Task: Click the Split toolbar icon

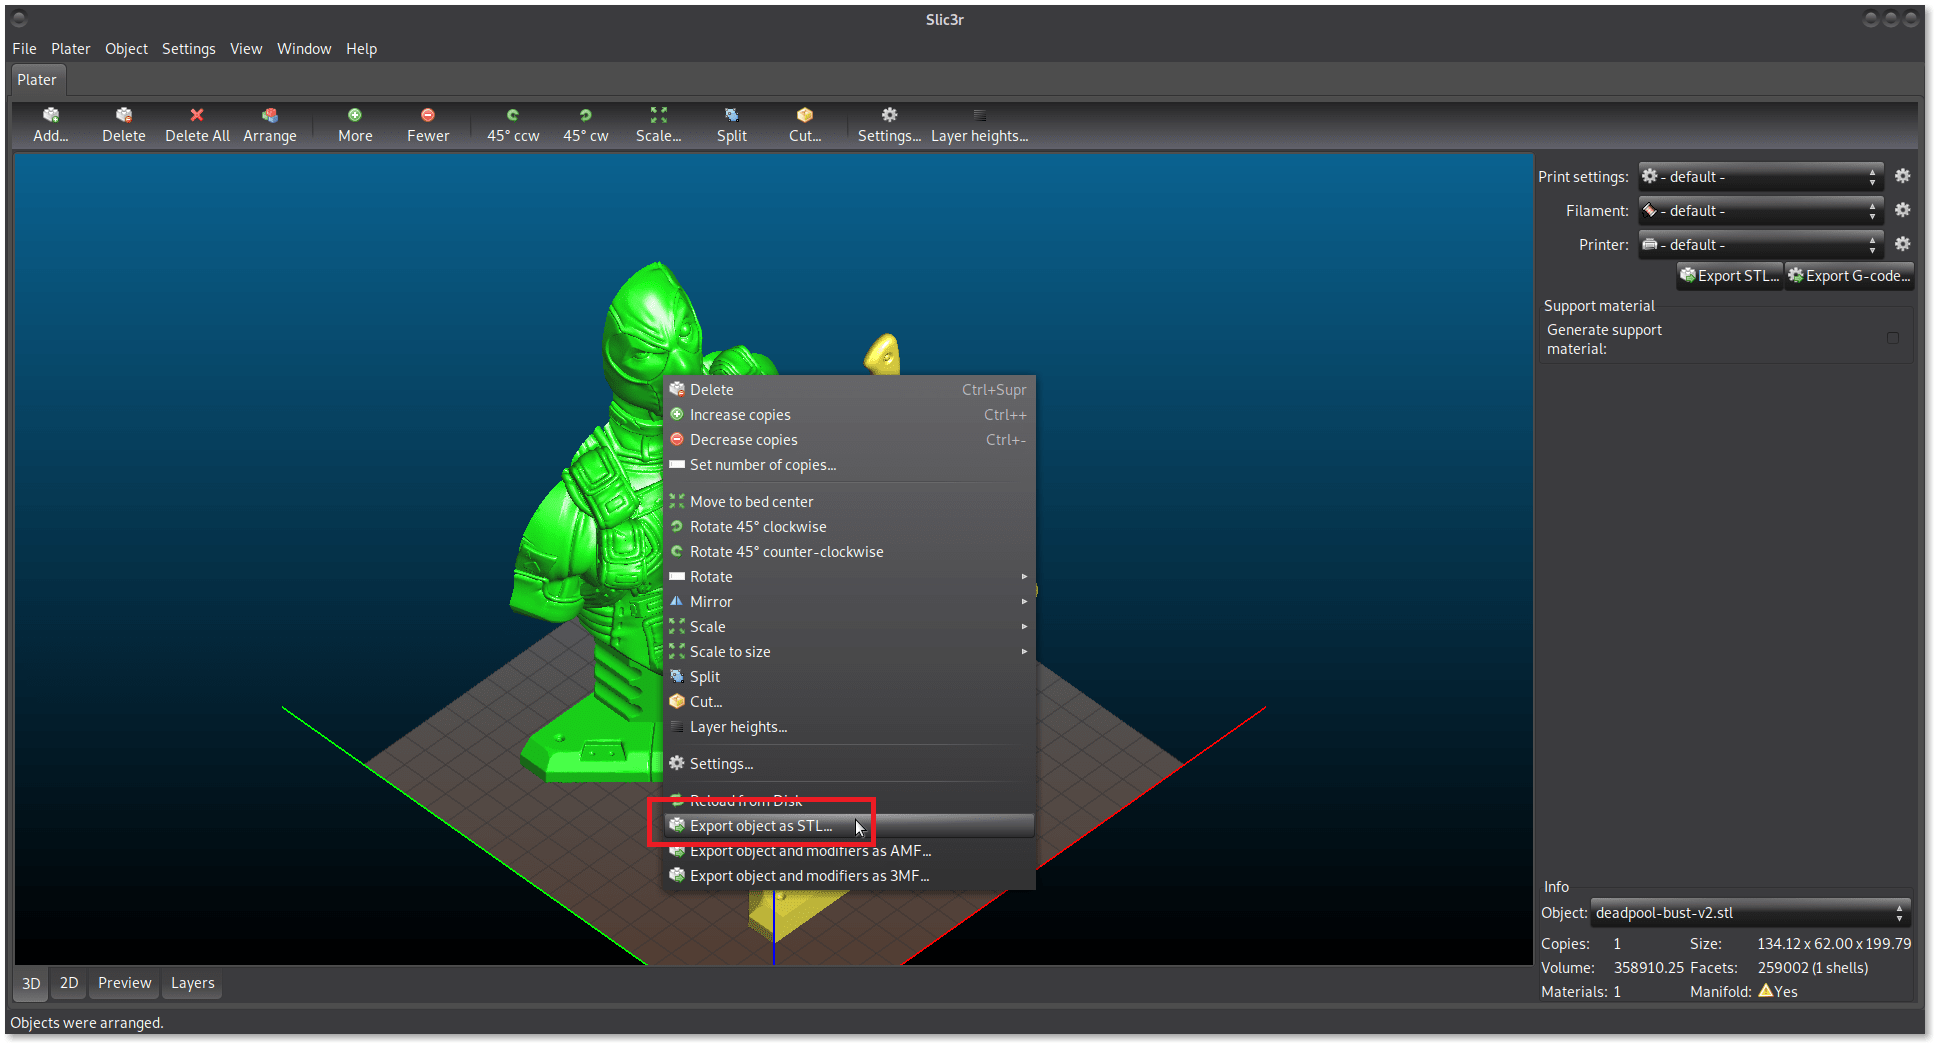Action: click(x=731, y=116)
